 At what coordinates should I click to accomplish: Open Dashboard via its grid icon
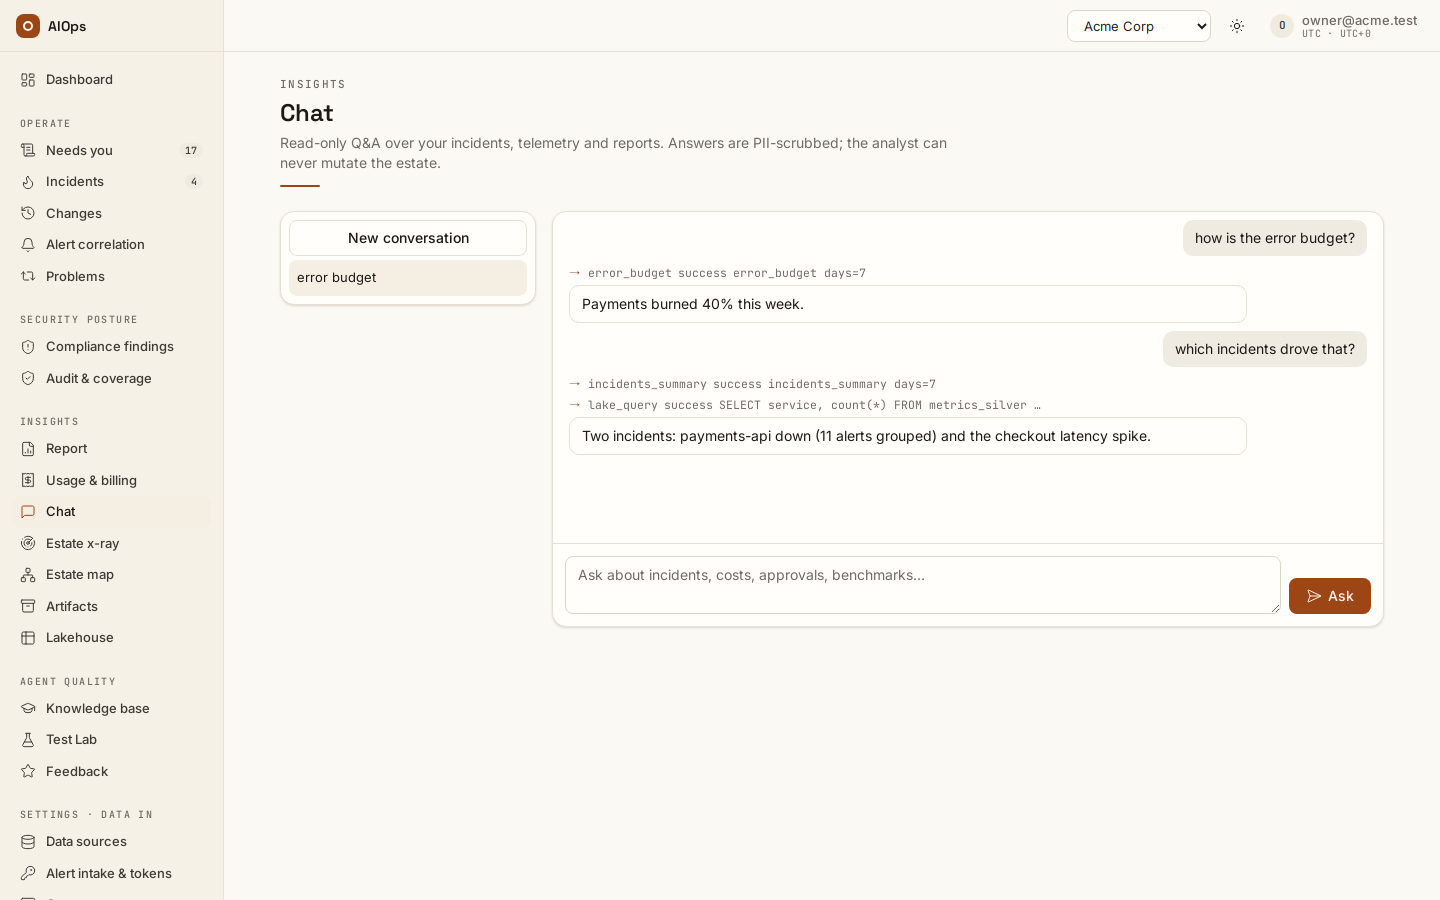(x=28, y=80)
